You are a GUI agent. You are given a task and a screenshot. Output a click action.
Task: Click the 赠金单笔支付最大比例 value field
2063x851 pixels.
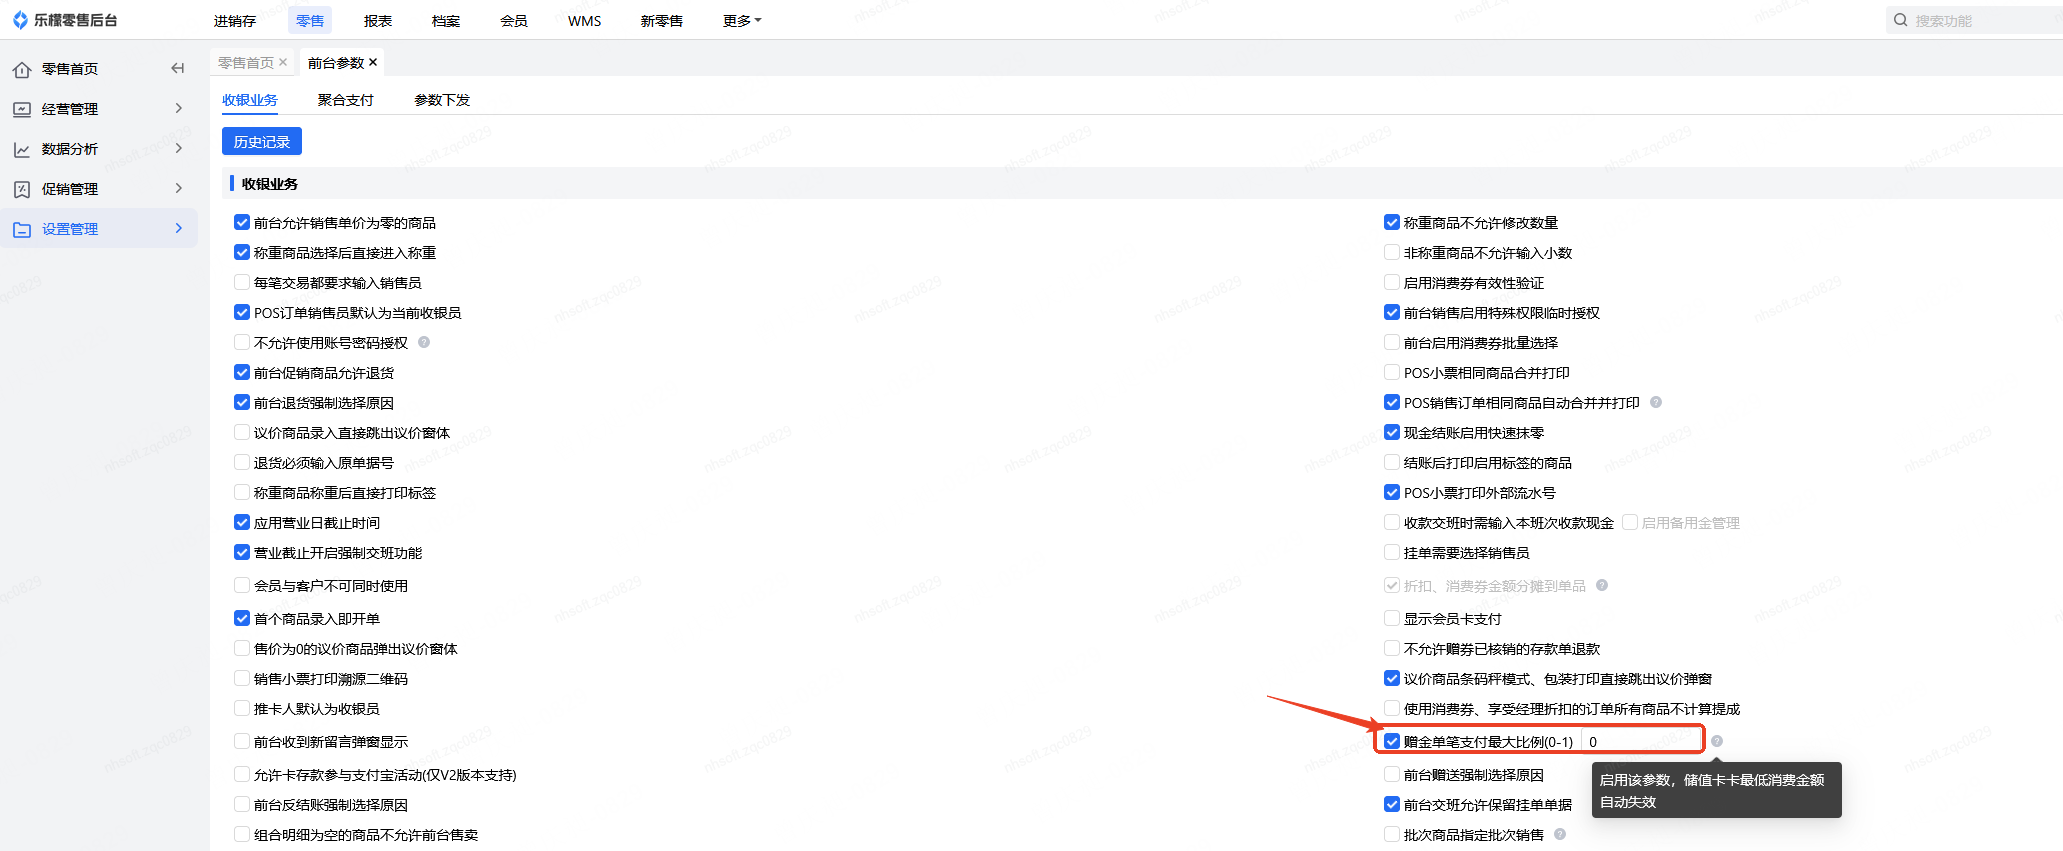(x=1641, y=741)
